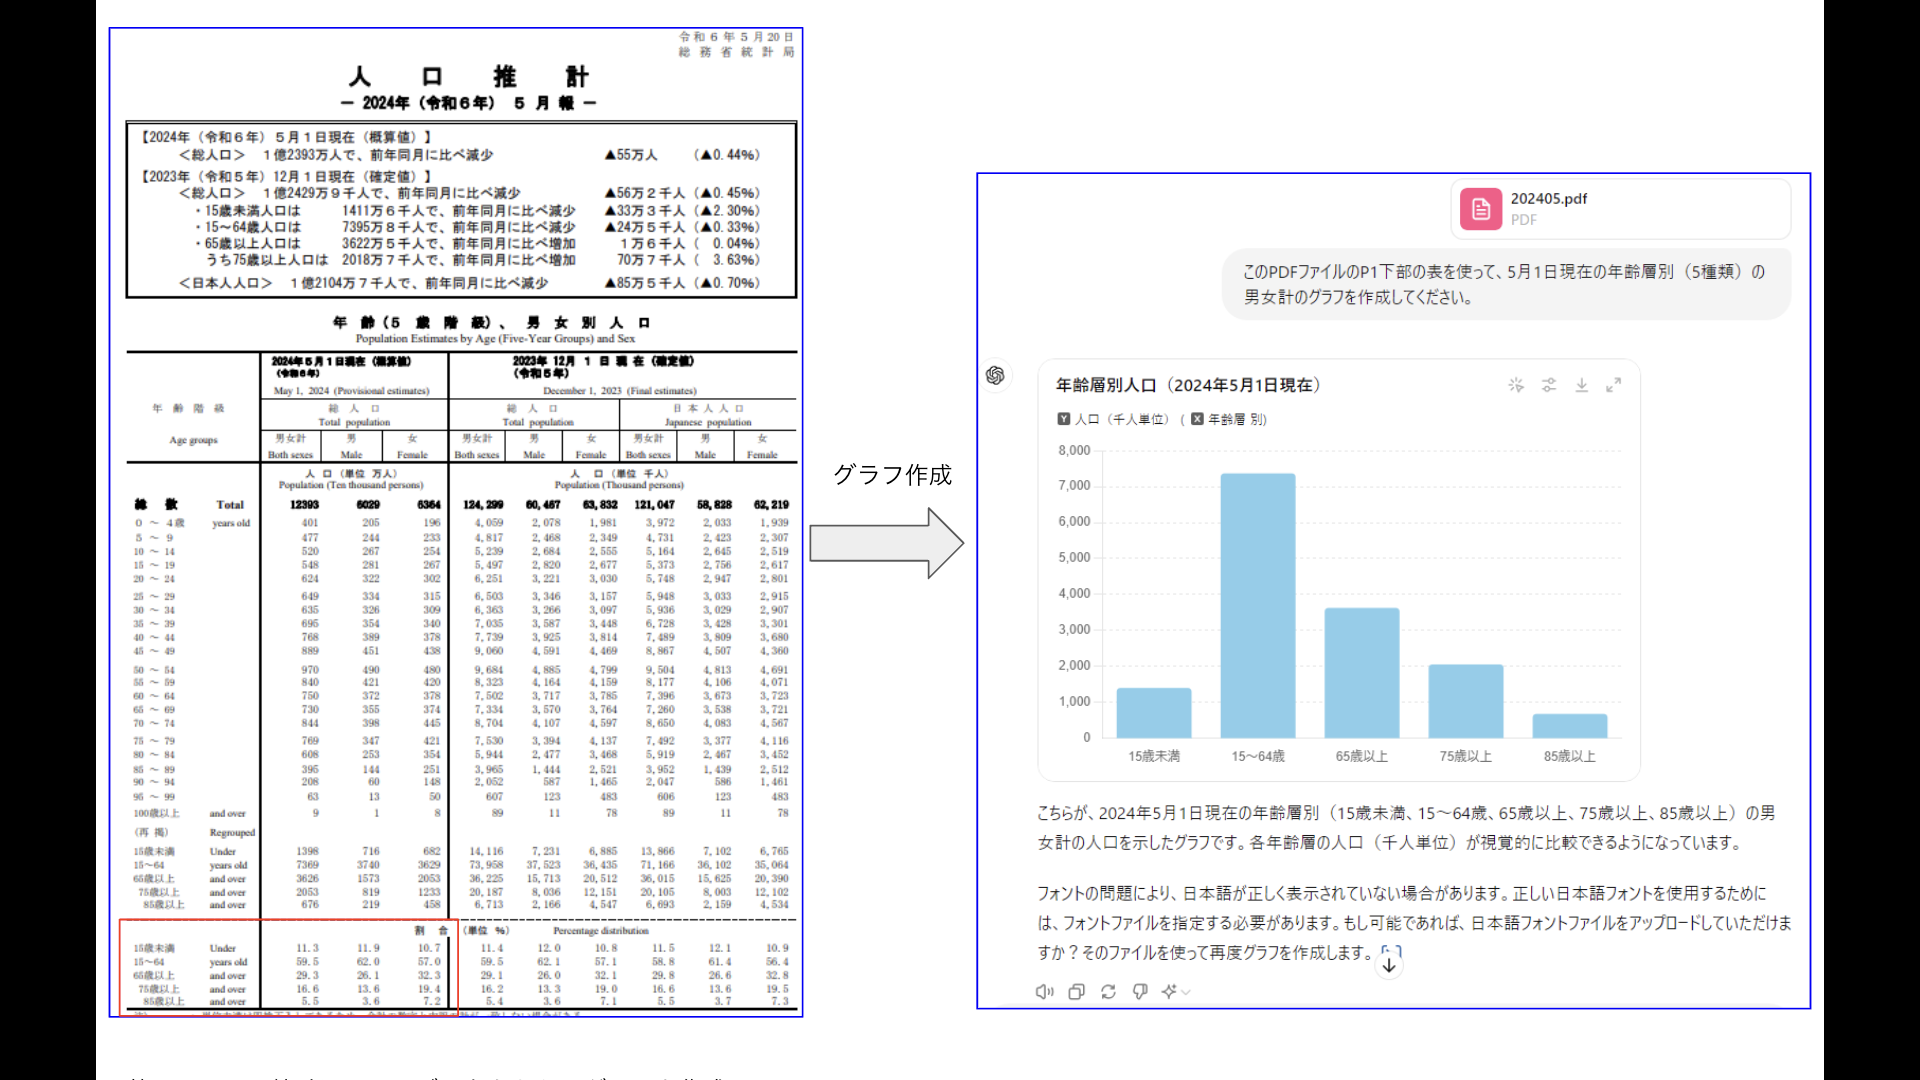Viewport: 1920px width, 1080px height.
Task: Click the 15歳未満 bar in the chart
Action: 1154,713
